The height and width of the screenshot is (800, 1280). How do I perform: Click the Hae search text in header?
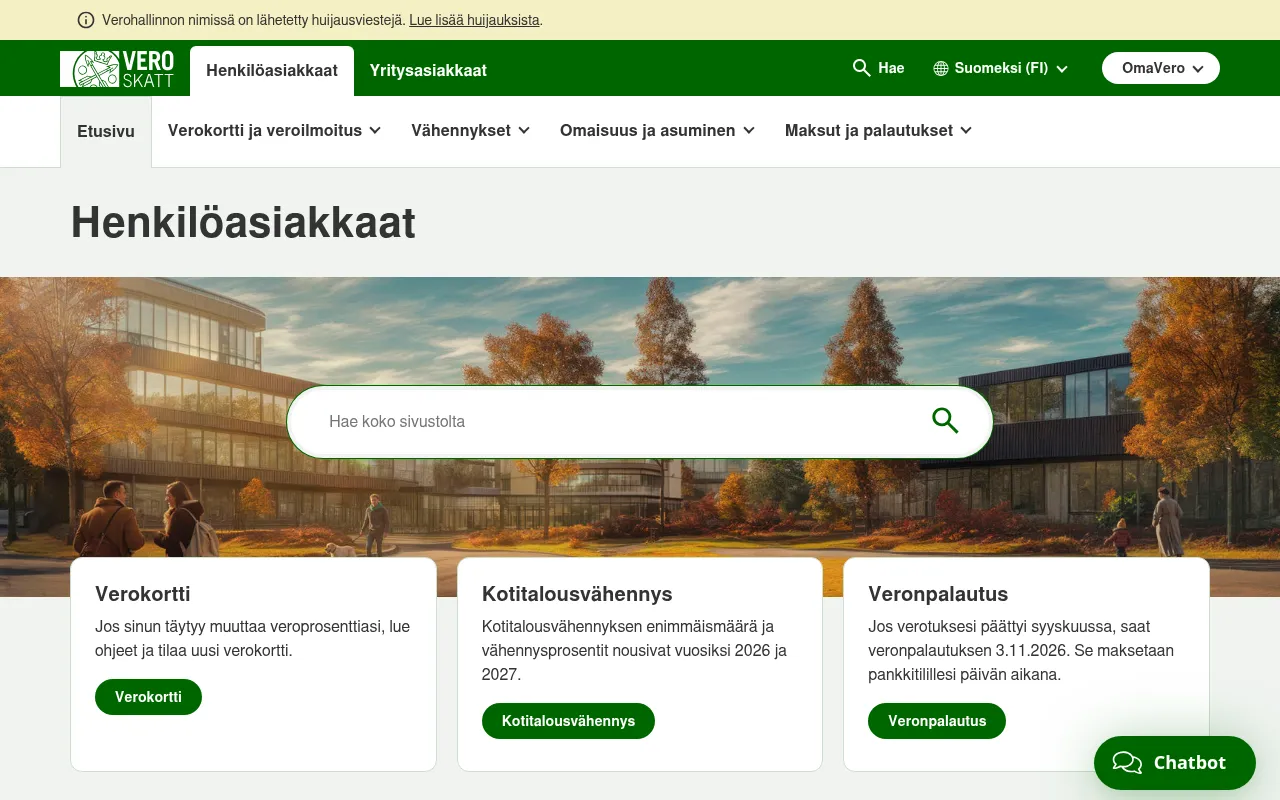click(891, 68)
